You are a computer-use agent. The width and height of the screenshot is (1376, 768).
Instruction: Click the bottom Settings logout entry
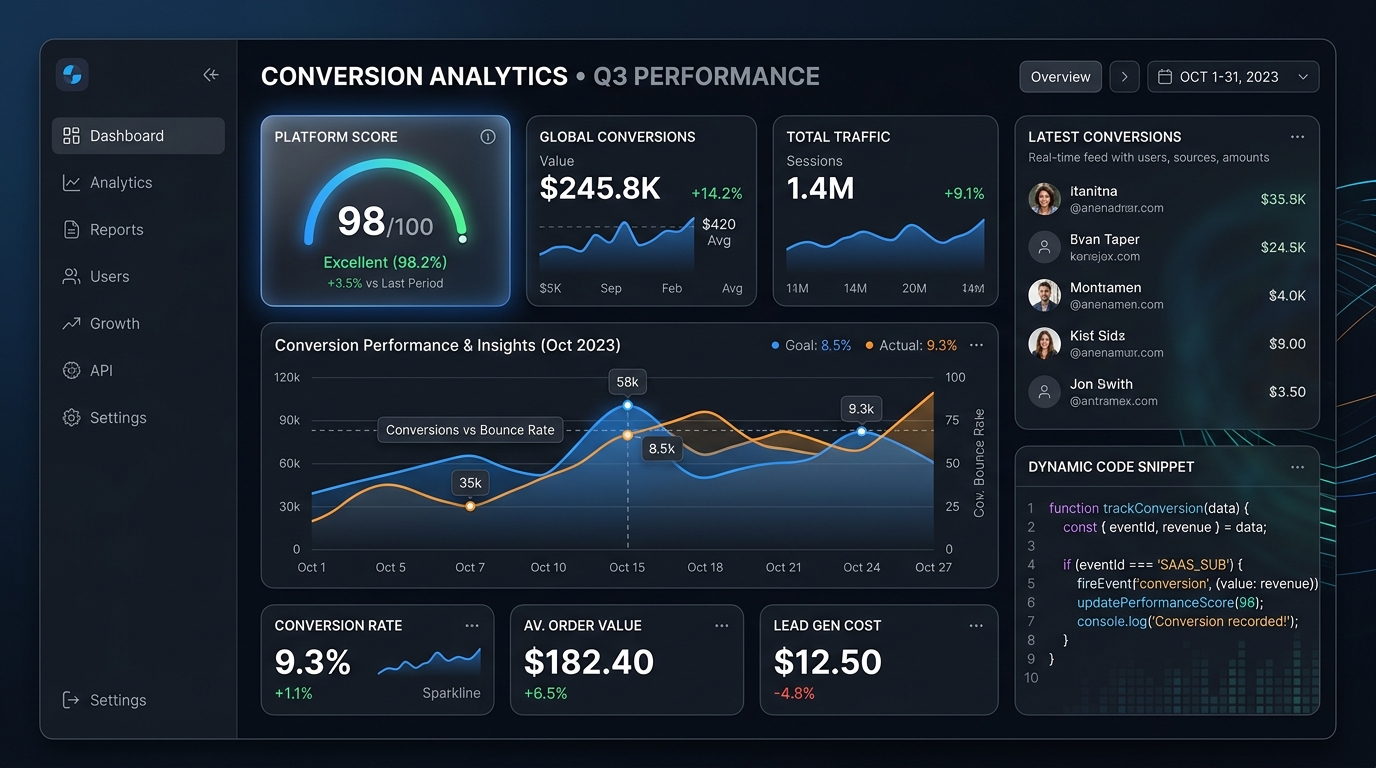(x=138, y=700)
